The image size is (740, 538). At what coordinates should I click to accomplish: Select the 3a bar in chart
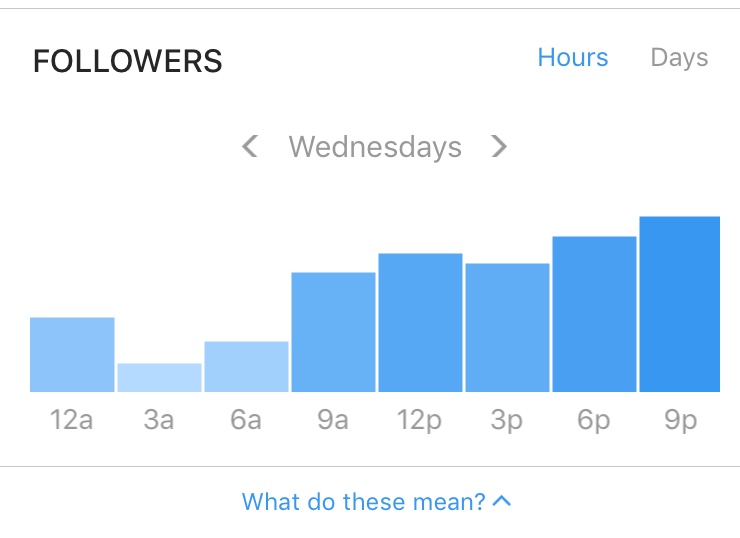(160, 378)
